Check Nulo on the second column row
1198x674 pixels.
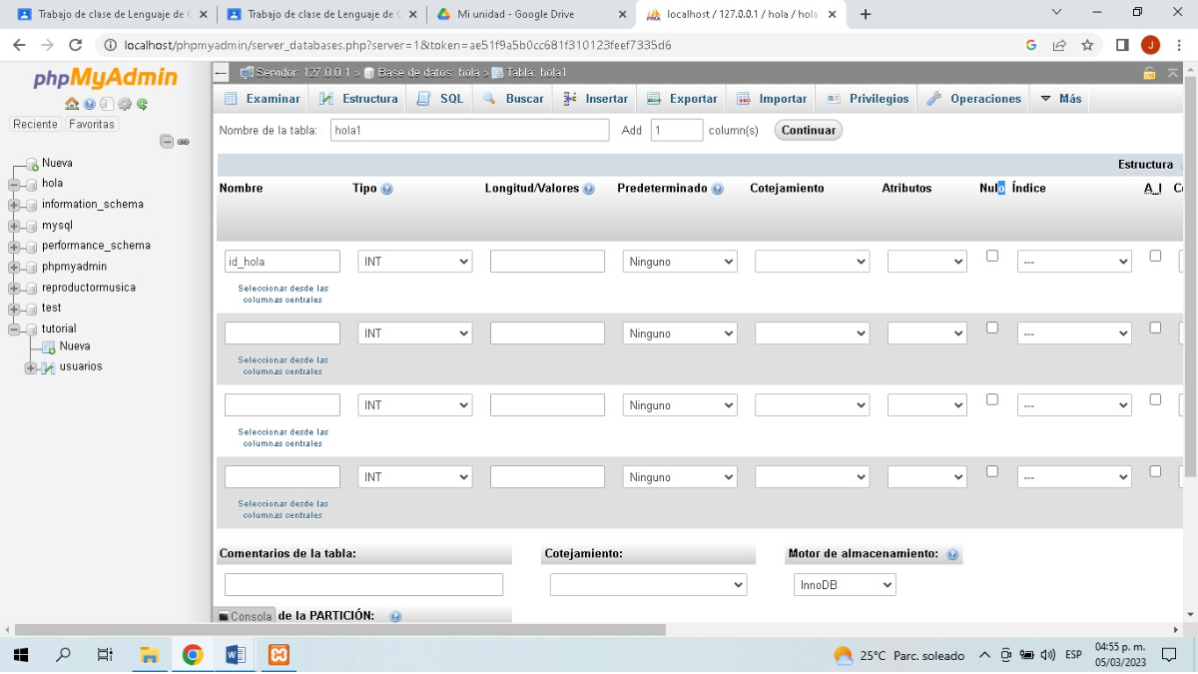[x=991, y=327]
